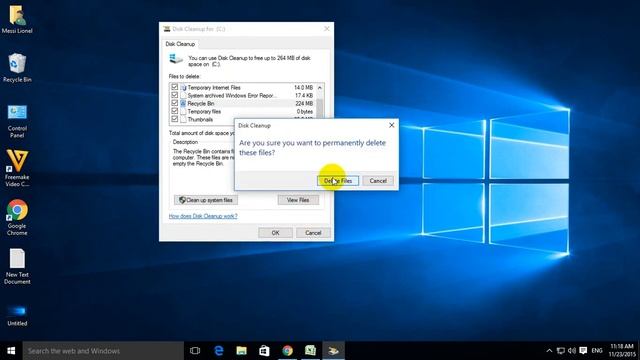The image size is (640, 360).
Task: Select the Temporary files entry text
Action: [x=204, y=111]
